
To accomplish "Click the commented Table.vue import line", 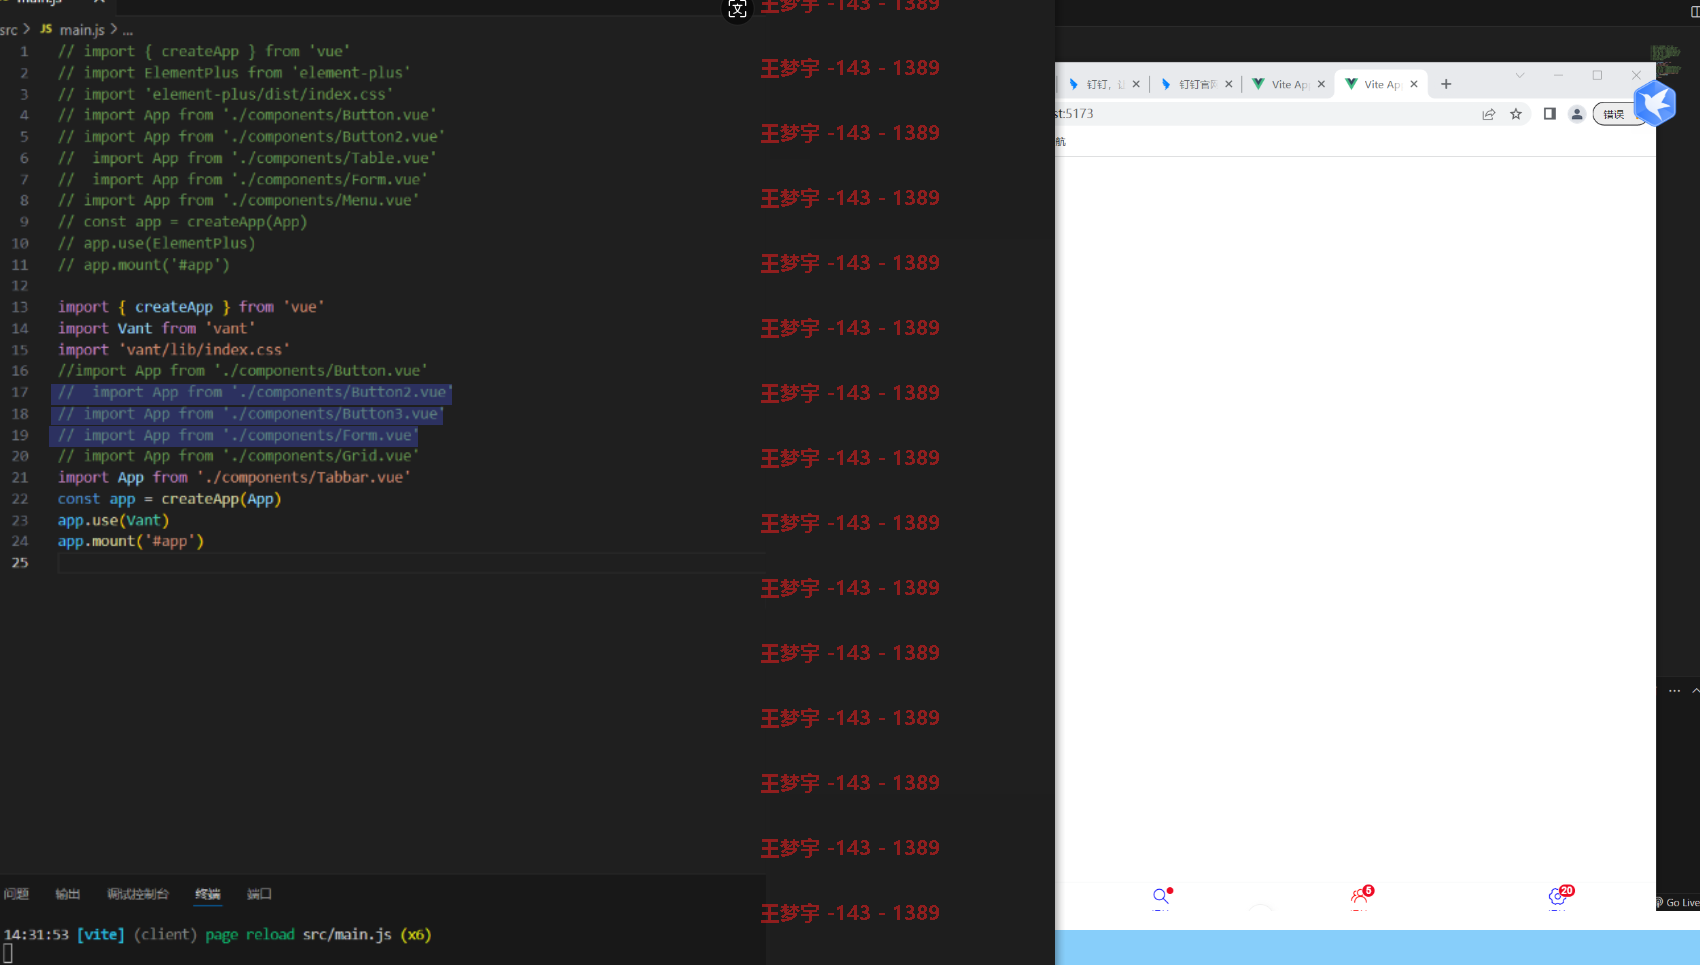I will point(247,158).
